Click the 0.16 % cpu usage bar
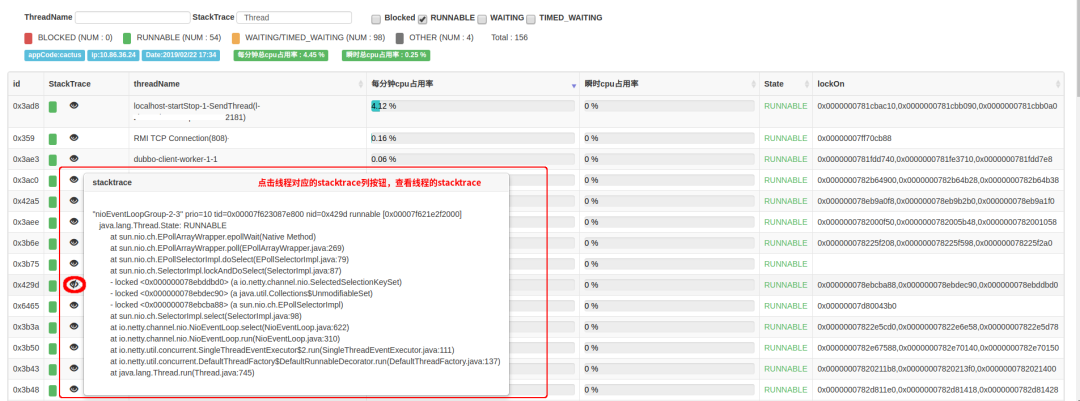This screenshot has height=401, width=1080. [472, 138]
